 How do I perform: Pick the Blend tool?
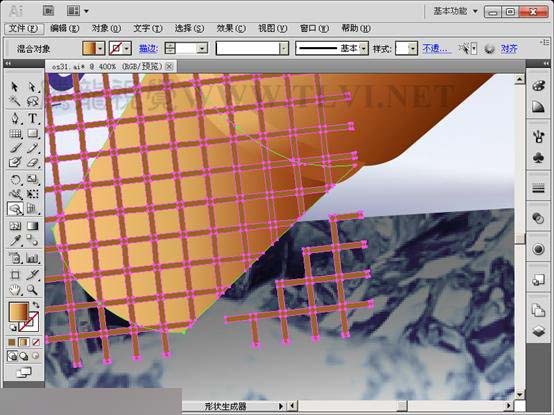32,241
